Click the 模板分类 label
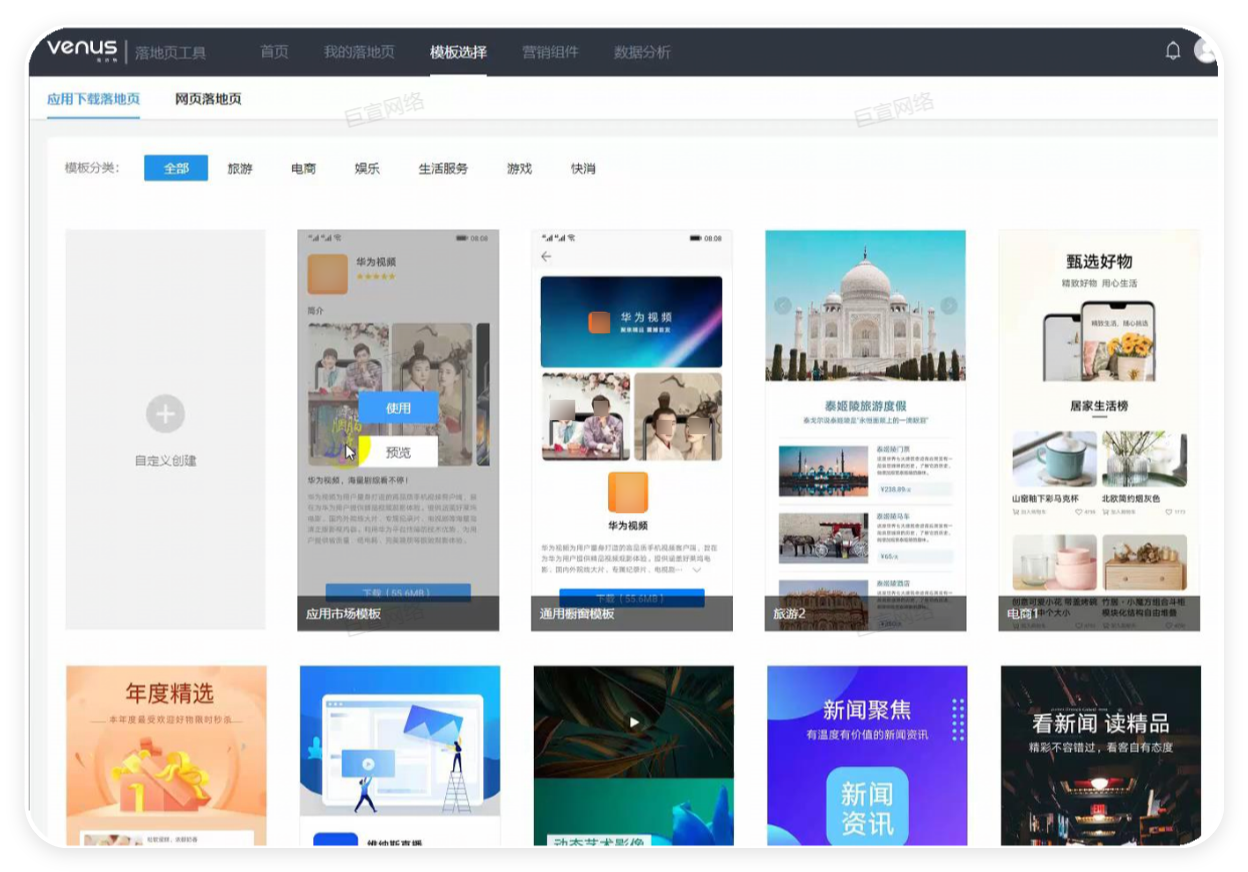 [x=92, y=168]
